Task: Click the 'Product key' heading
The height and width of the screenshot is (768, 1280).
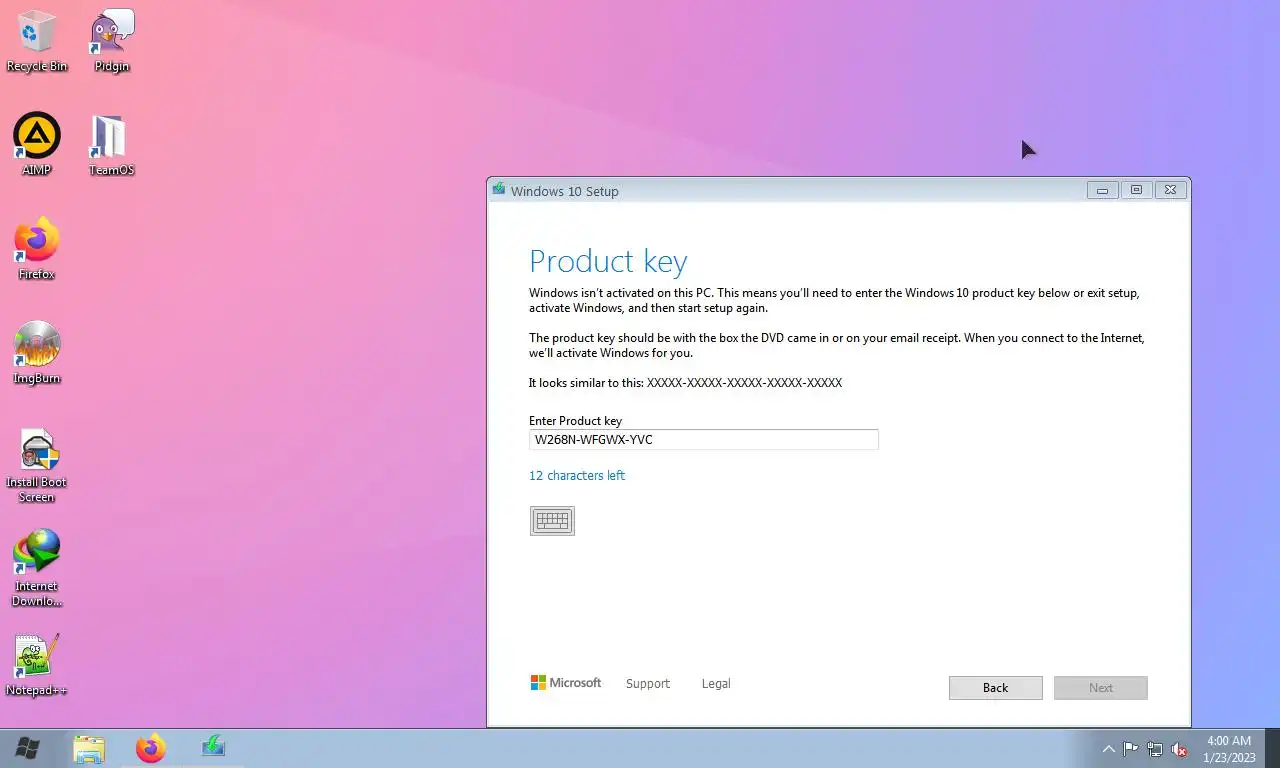Action: click(x=608, y=262)
